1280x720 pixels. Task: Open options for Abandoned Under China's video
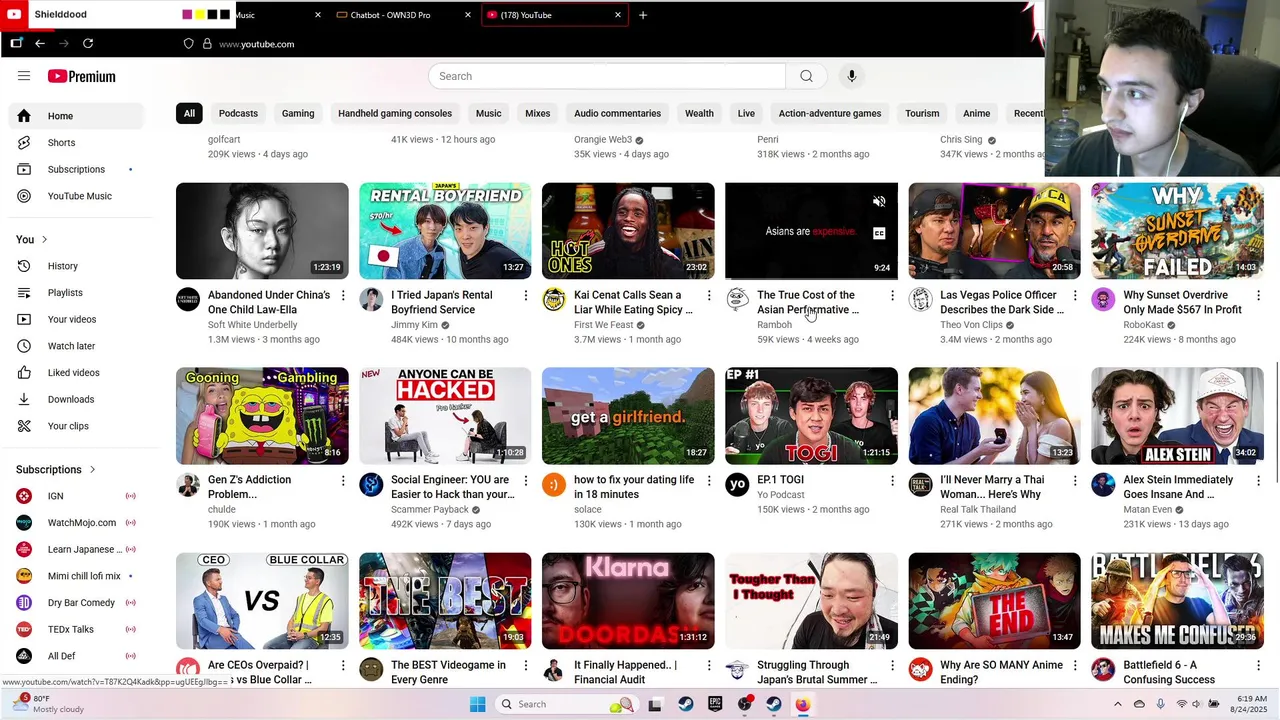pos(343,296)
